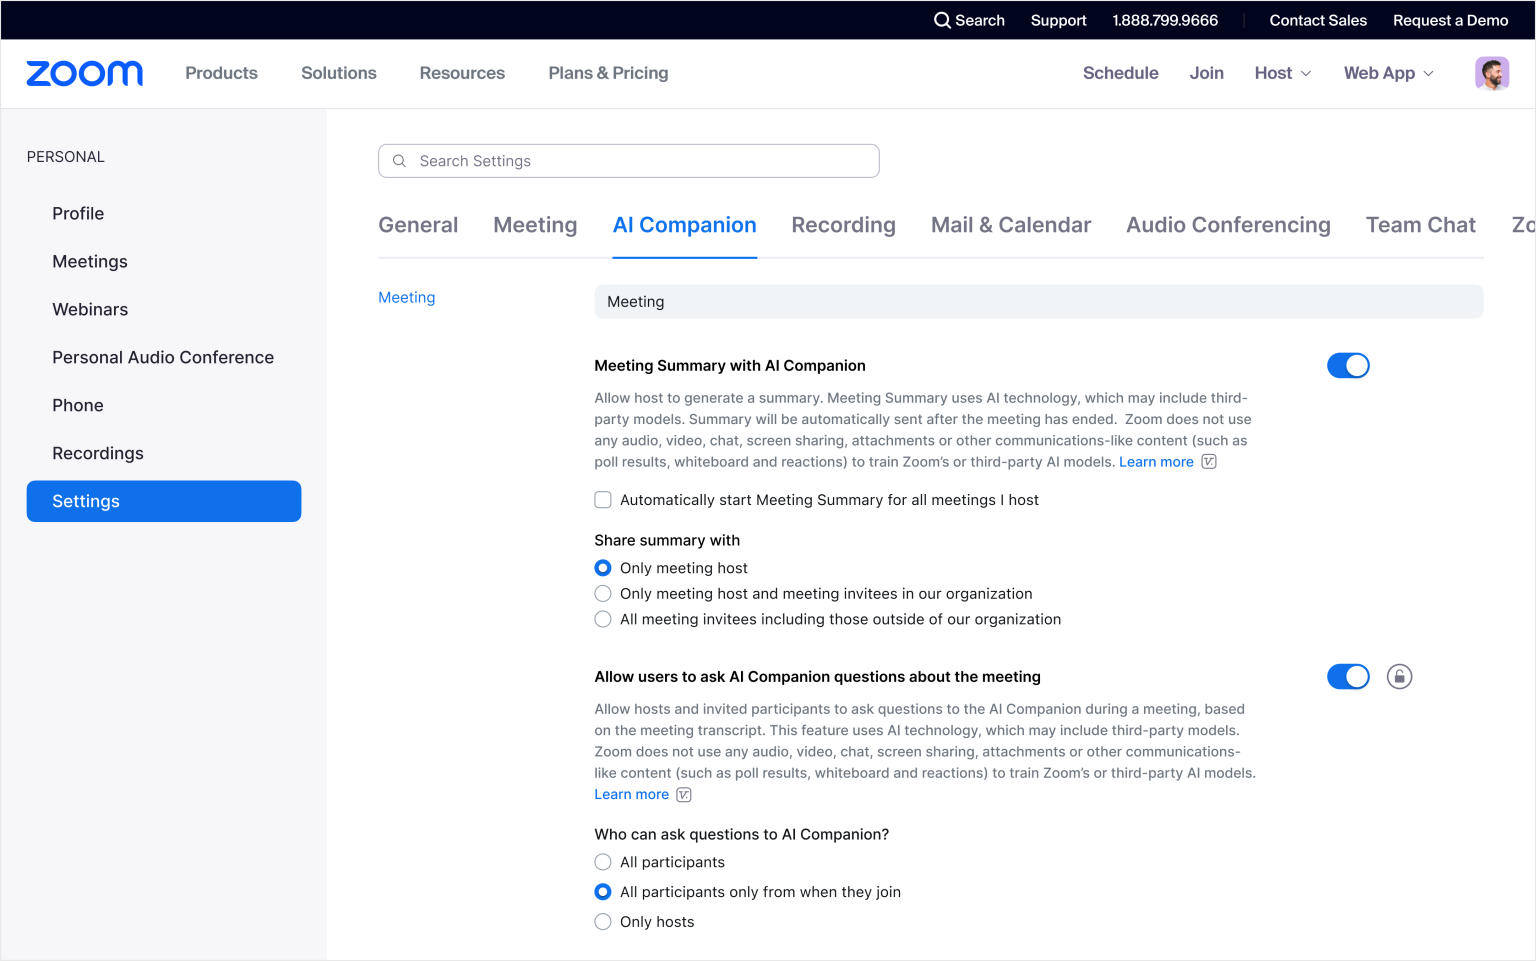The image size is (1536, 961).
Task: Click the Zoom logo
Action: 84,72
